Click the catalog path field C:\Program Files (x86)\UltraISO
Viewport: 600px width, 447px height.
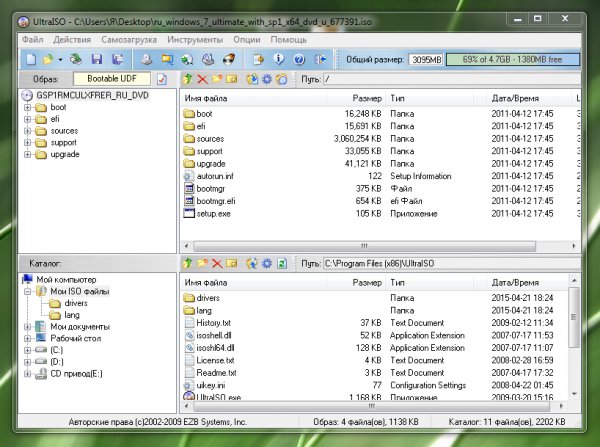(452, 263)
